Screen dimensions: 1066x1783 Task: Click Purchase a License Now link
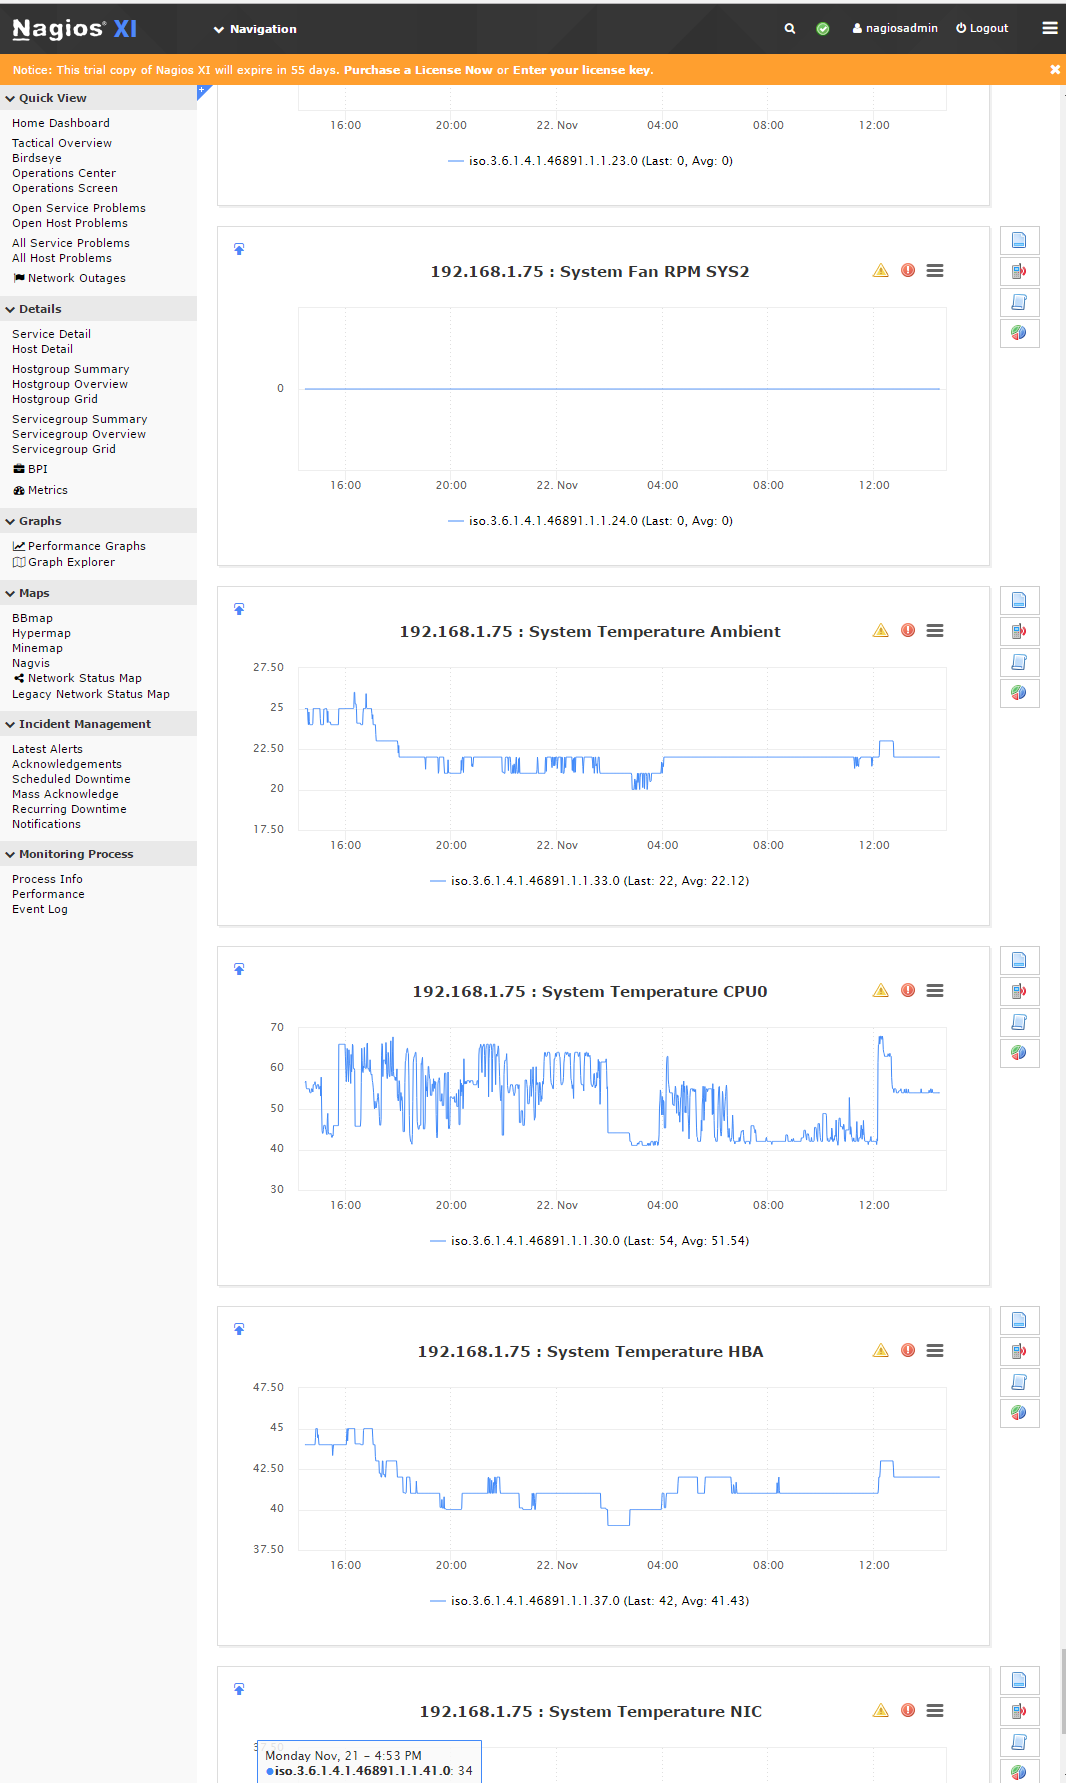(418, 70)
